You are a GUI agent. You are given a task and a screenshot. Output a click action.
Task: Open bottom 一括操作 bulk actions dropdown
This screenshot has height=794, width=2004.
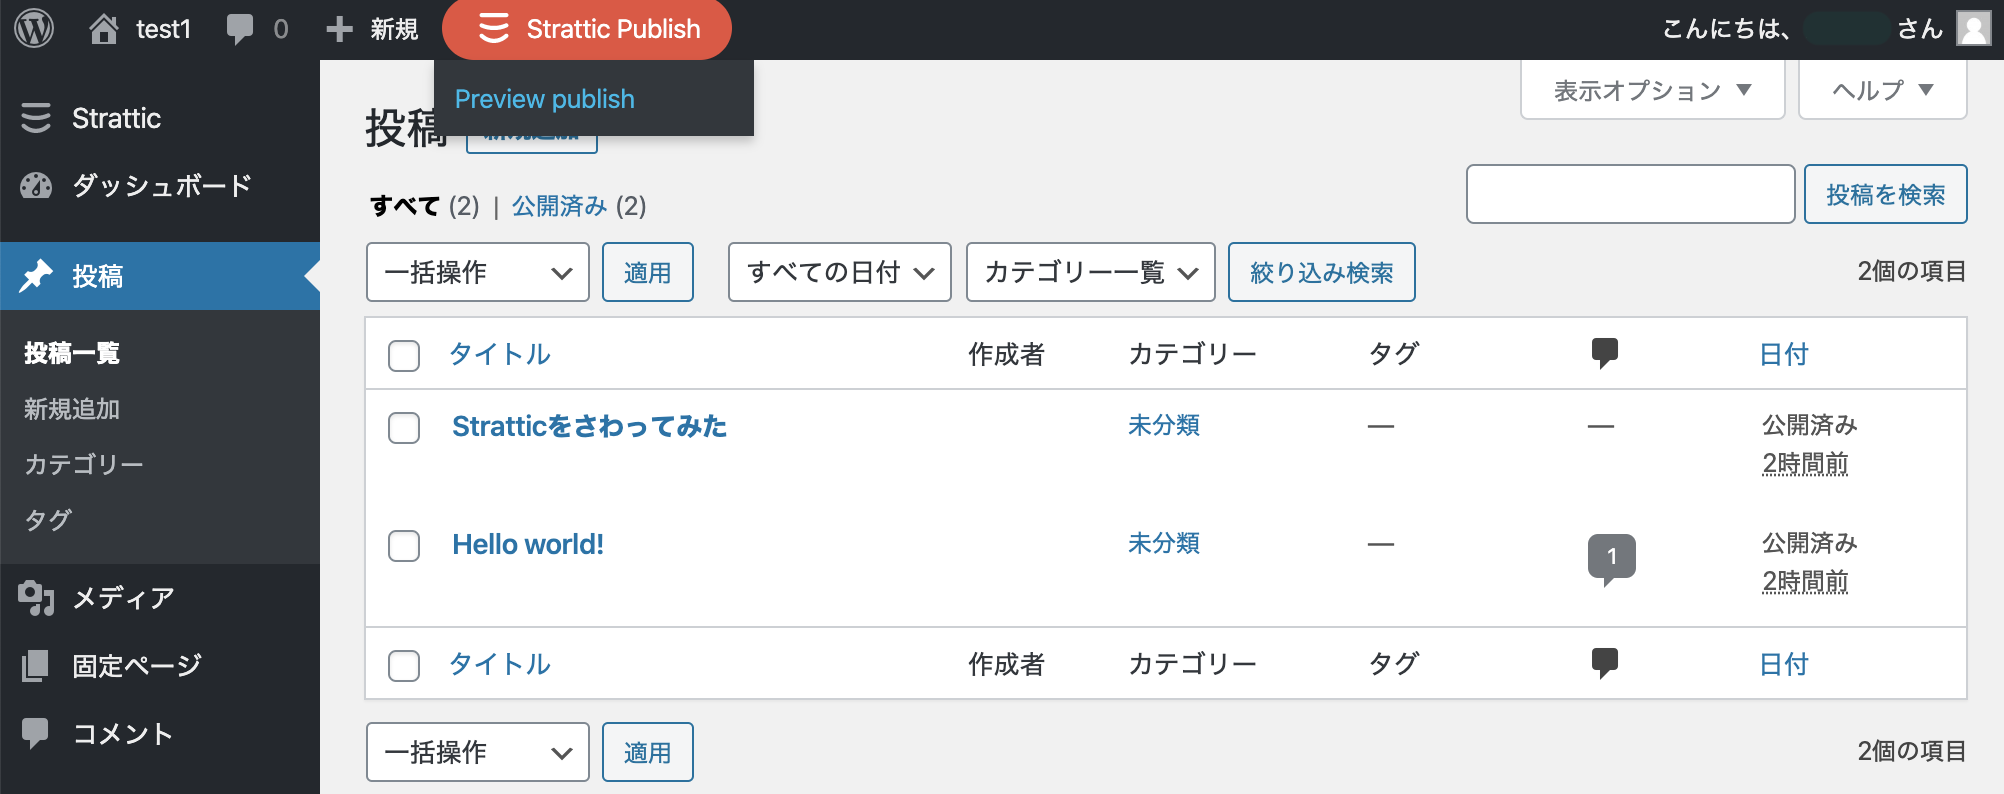pos(478,752)
